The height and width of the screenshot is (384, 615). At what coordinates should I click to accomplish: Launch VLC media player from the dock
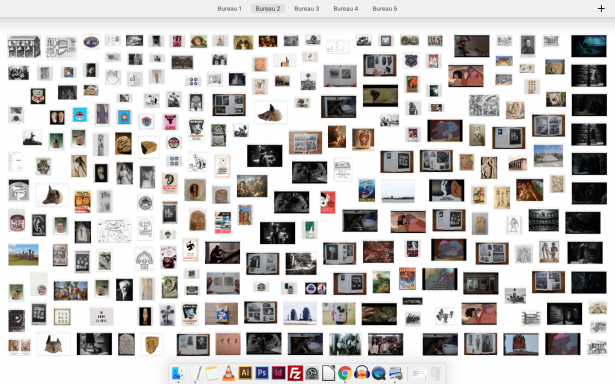click(228, 373)
